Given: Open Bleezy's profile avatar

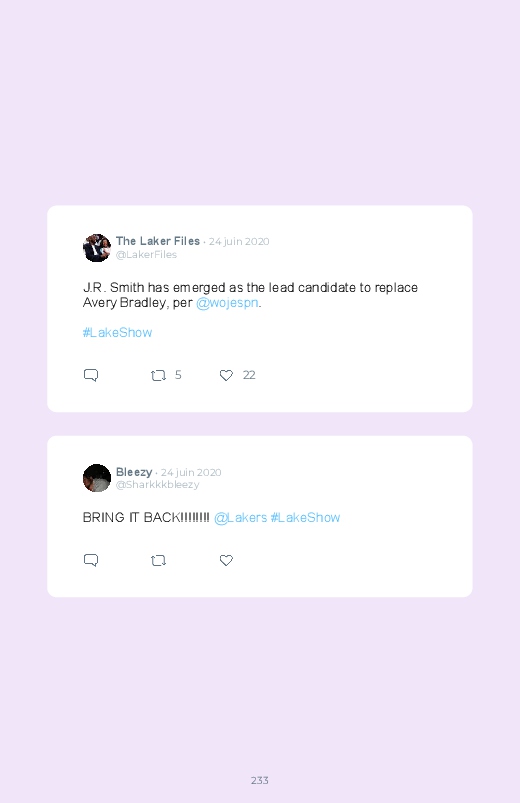Looking at the screenshot, I should pyautogui.click(x=97, y=478).
